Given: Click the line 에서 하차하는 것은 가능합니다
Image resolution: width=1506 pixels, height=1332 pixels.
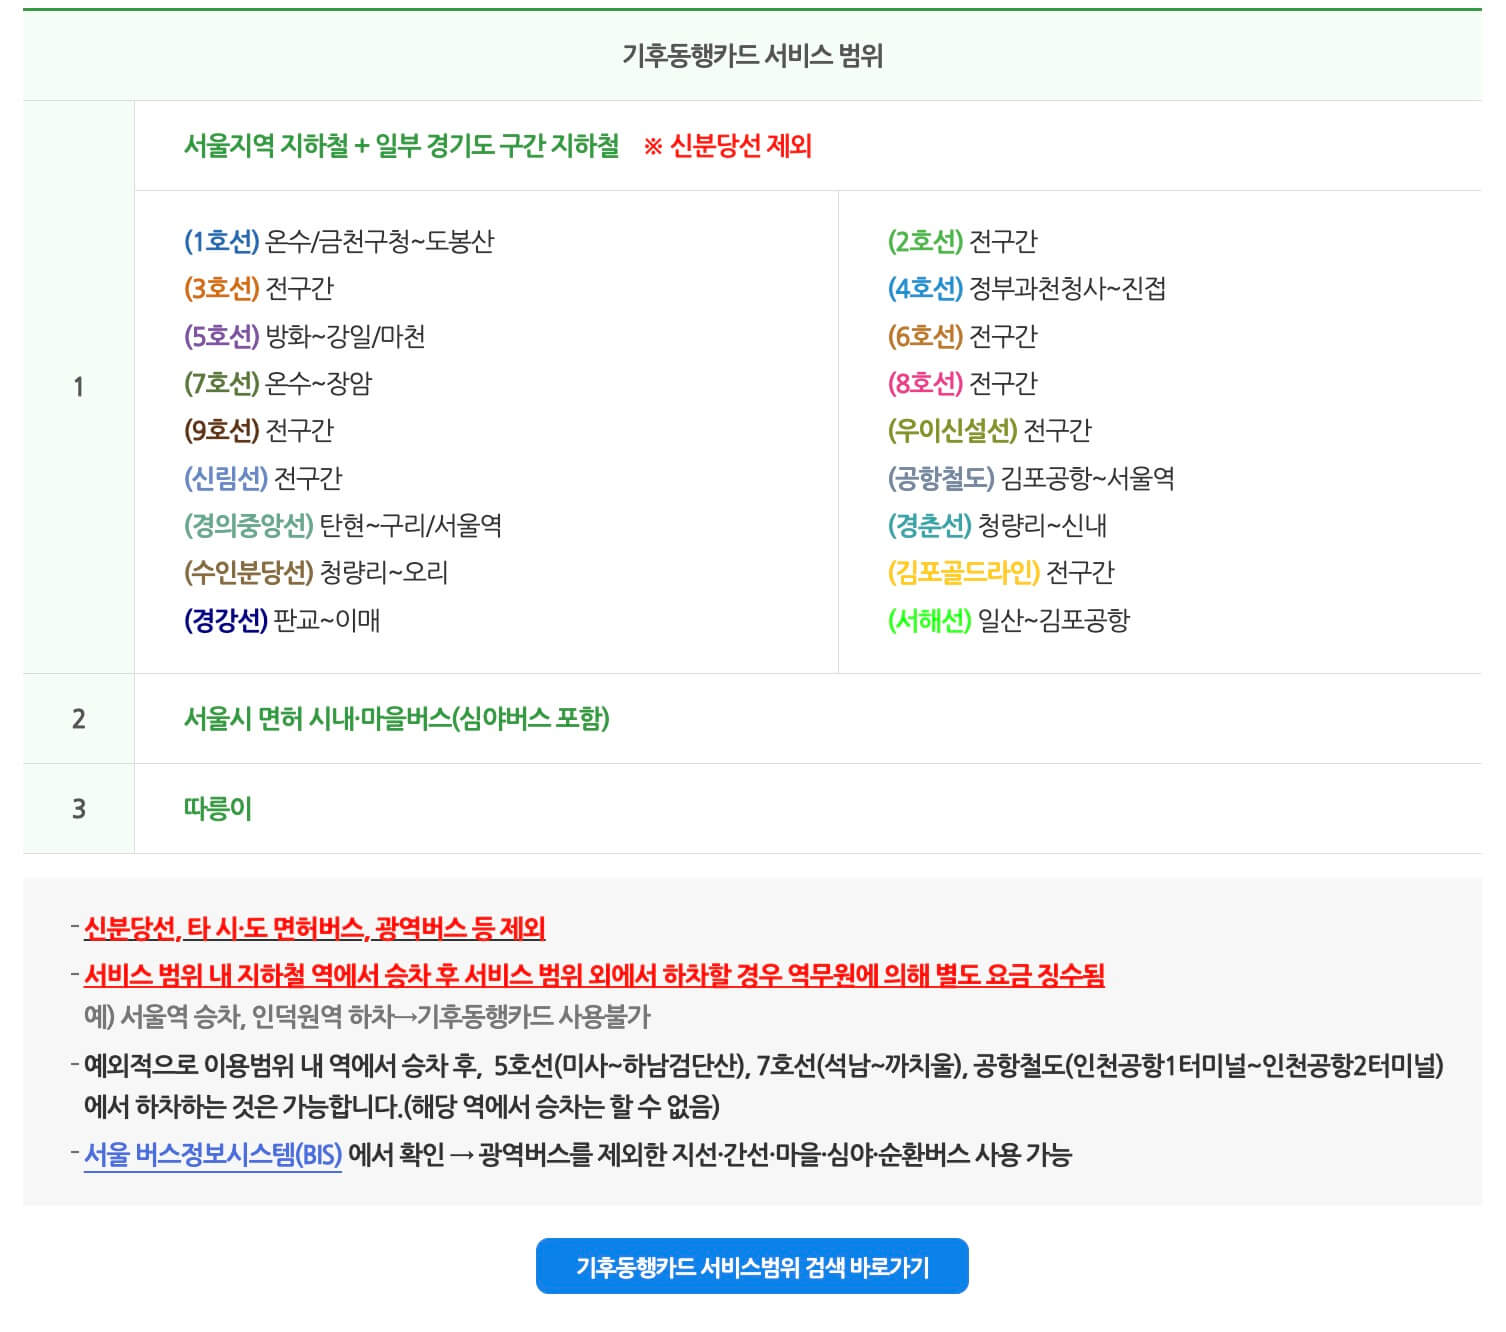Looking at the screenshot, I should click(x=402, y=1107).
